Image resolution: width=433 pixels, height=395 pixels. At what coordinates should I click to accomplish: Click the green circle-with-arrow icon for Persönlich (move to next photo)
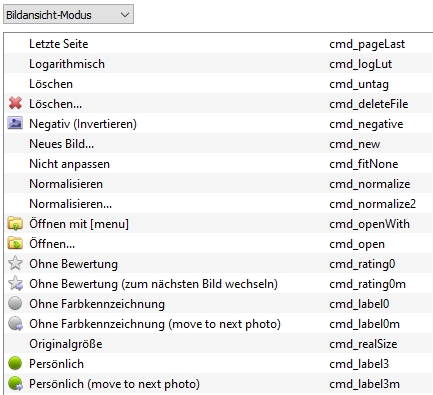click(x=15, y=384)
